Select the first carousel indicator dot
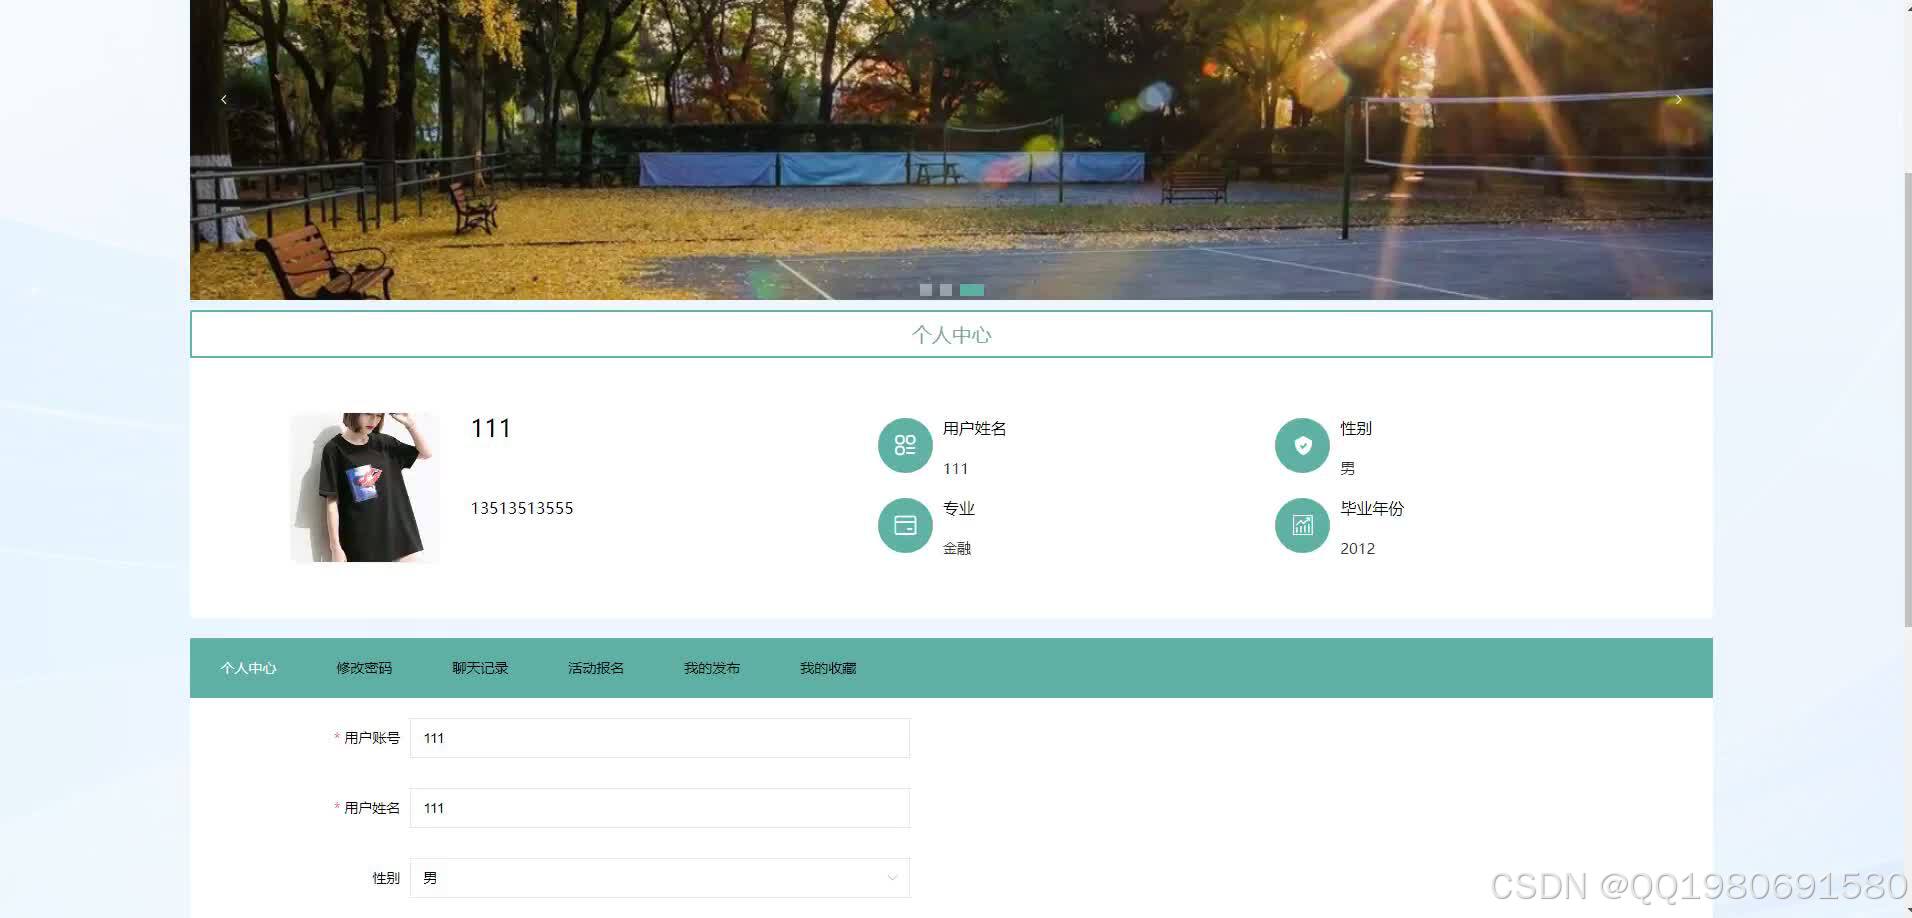The width and height of the screenshot is (1912, 918). click(x=925, y=290)
